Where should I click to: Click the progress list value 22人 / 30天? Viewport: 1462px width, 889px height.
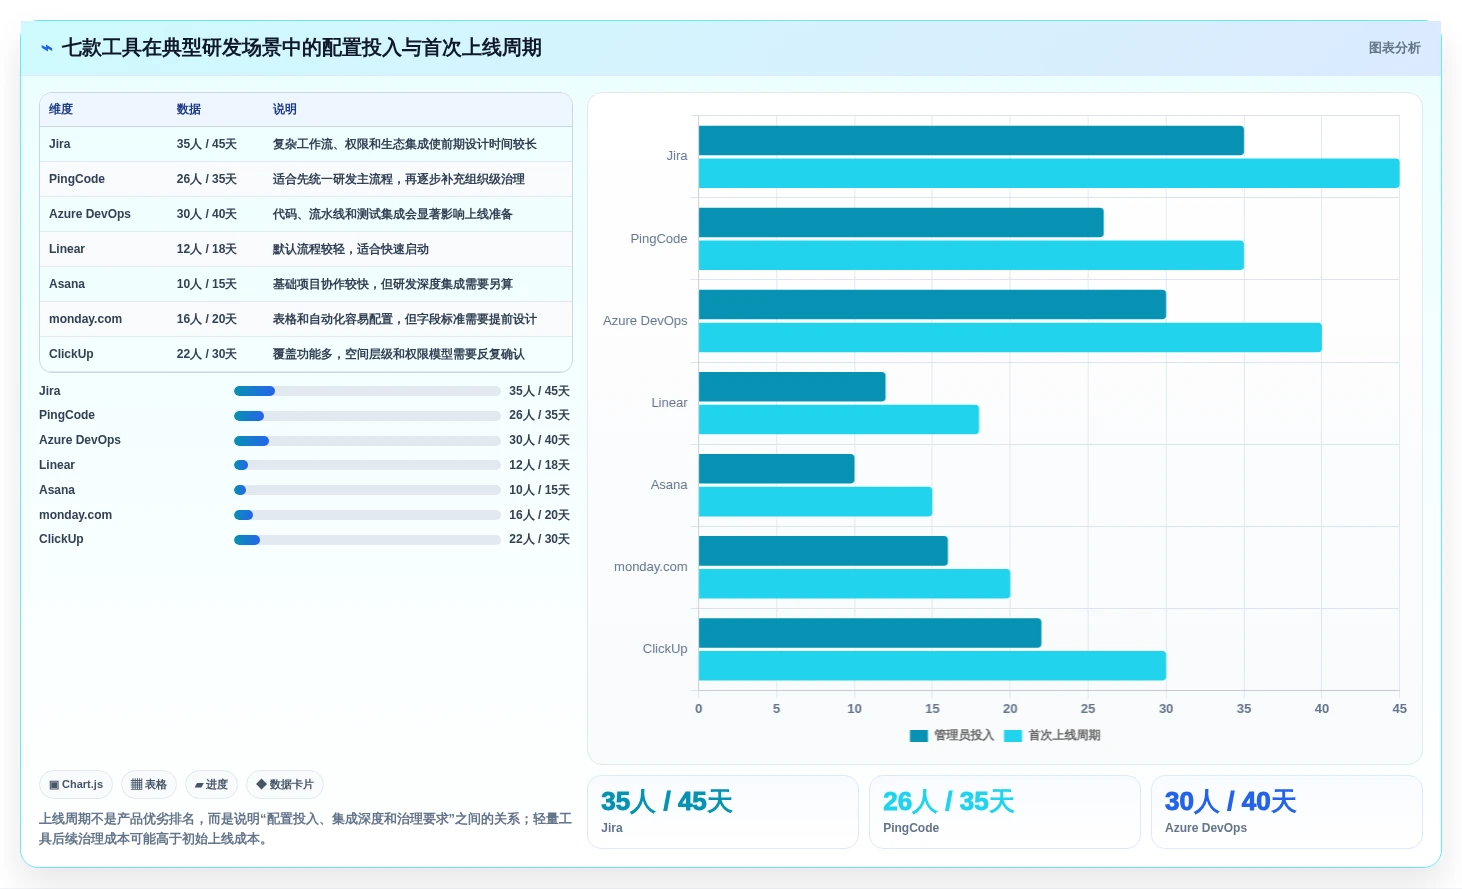(539, 539)
